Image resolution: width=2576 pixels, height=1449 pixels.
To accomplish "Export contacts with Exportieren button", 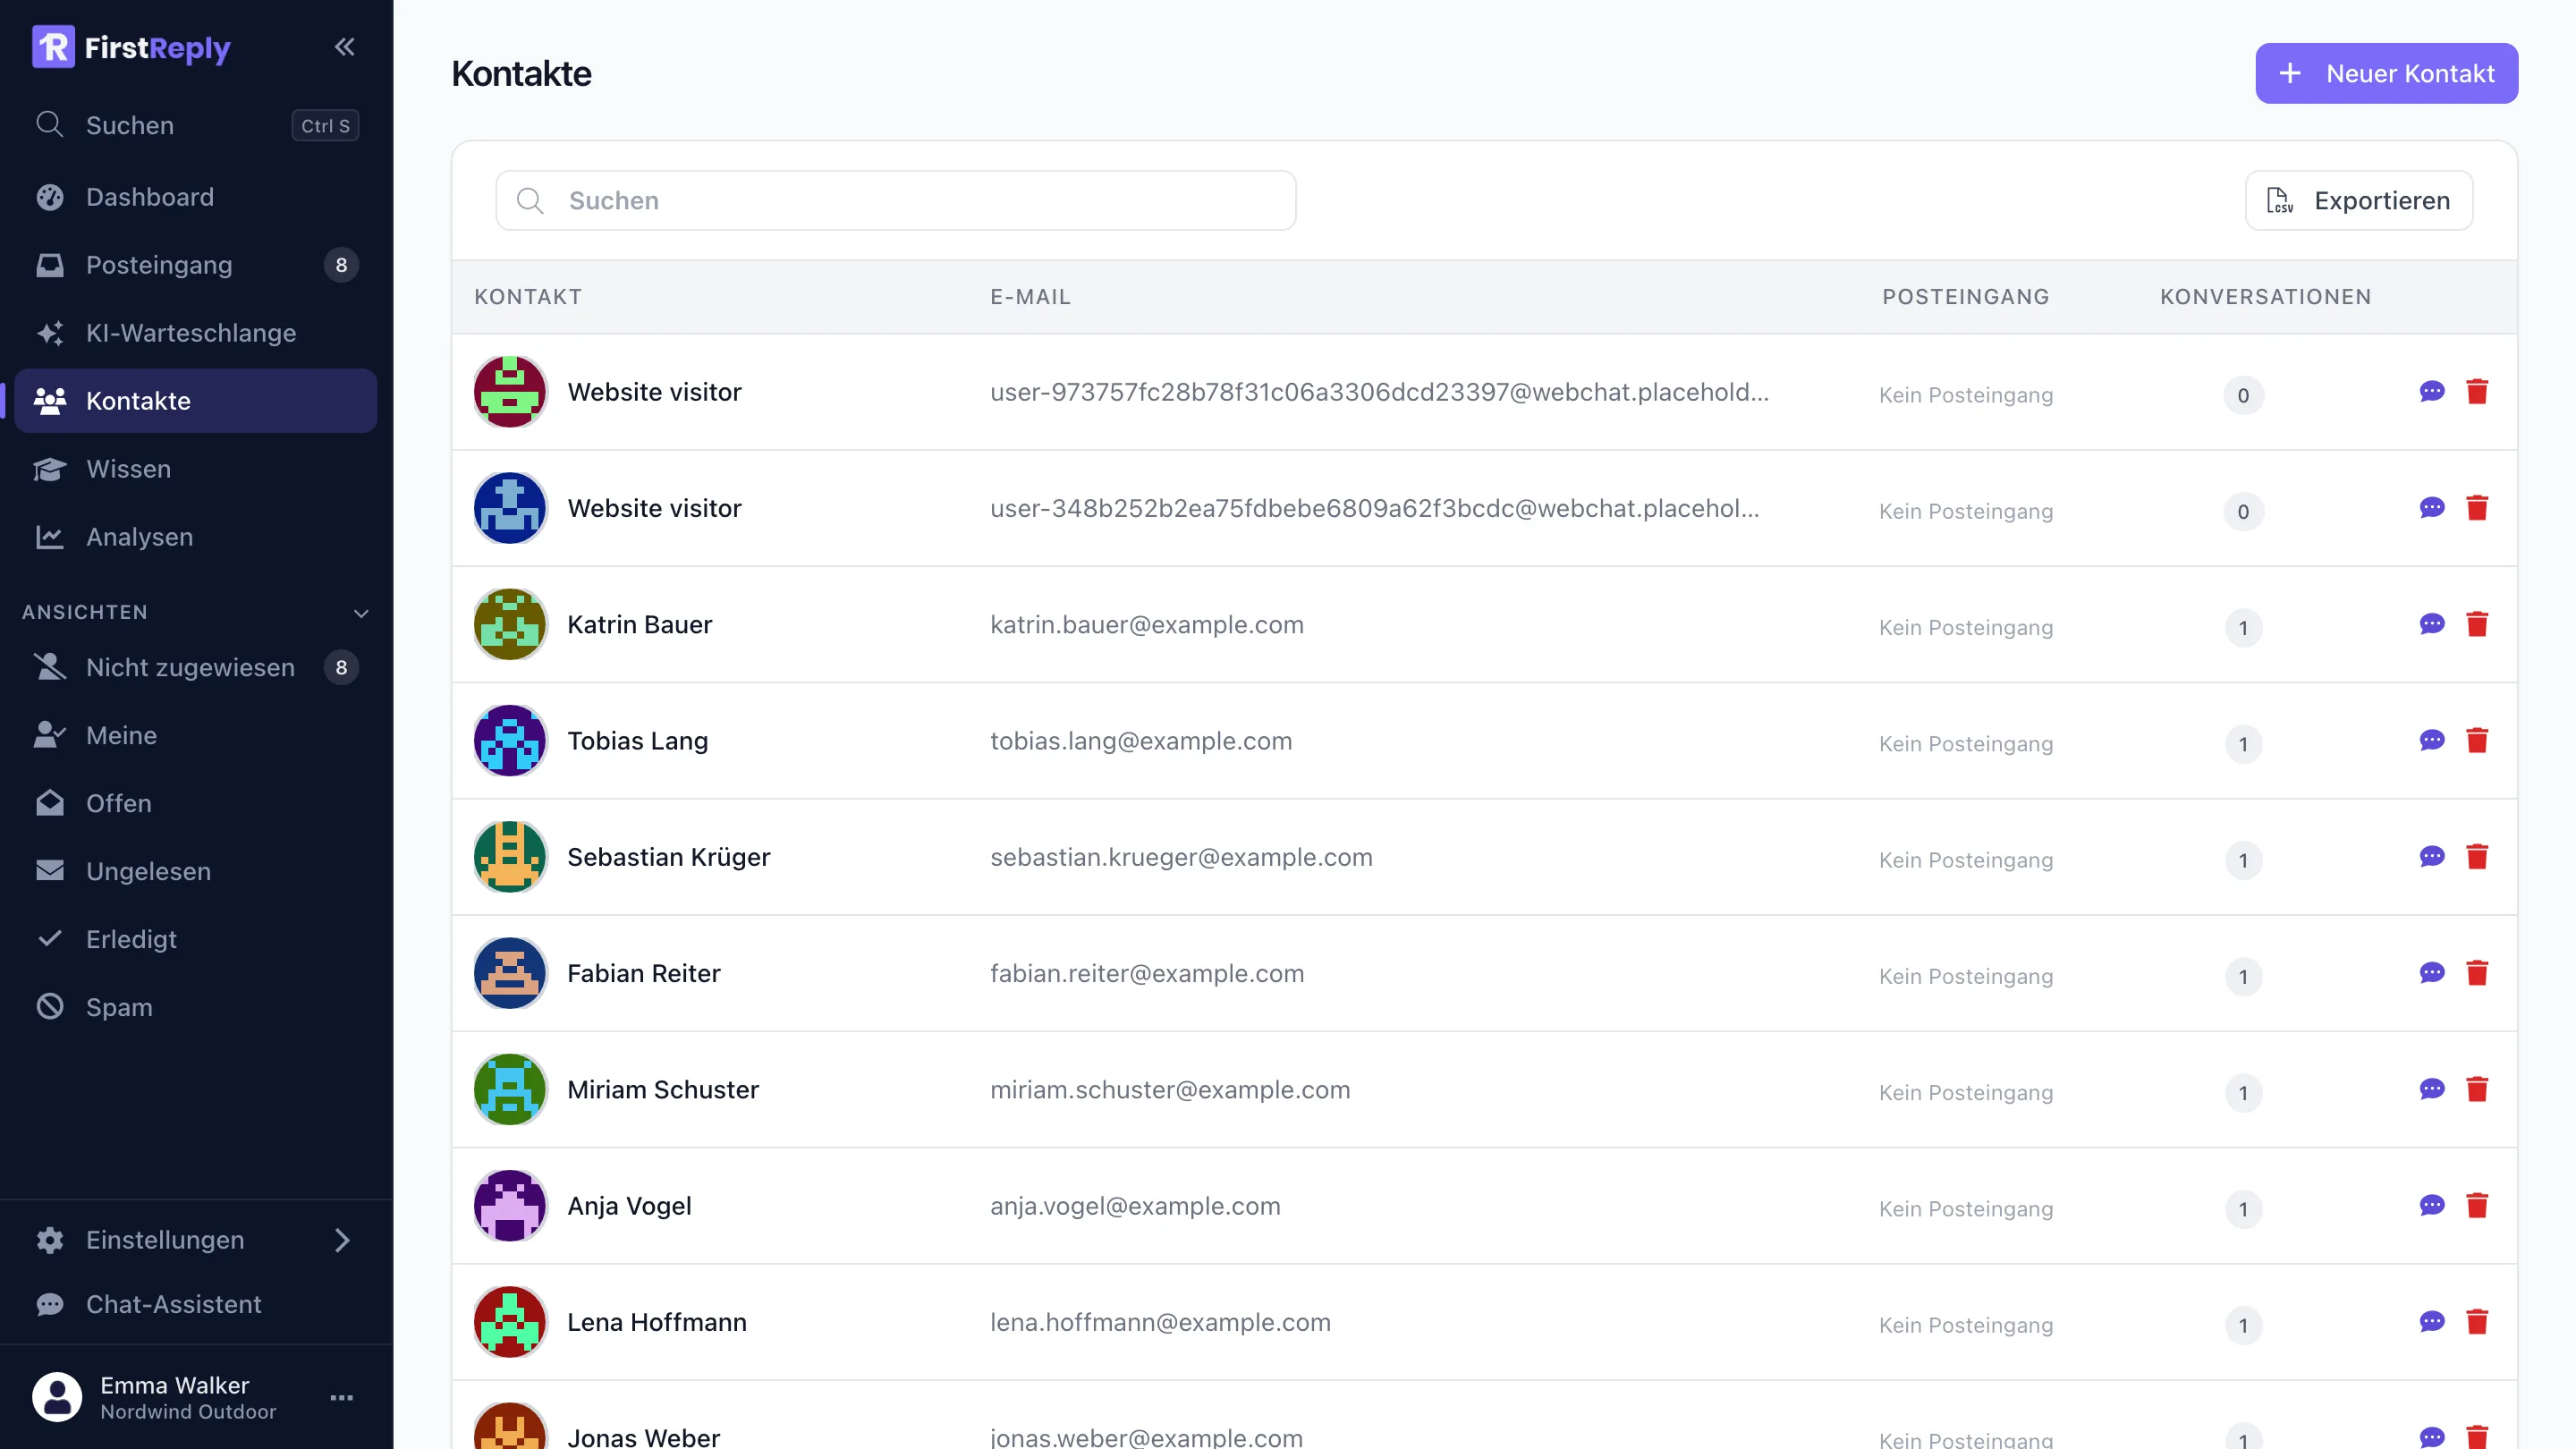I will (2359, 200).
